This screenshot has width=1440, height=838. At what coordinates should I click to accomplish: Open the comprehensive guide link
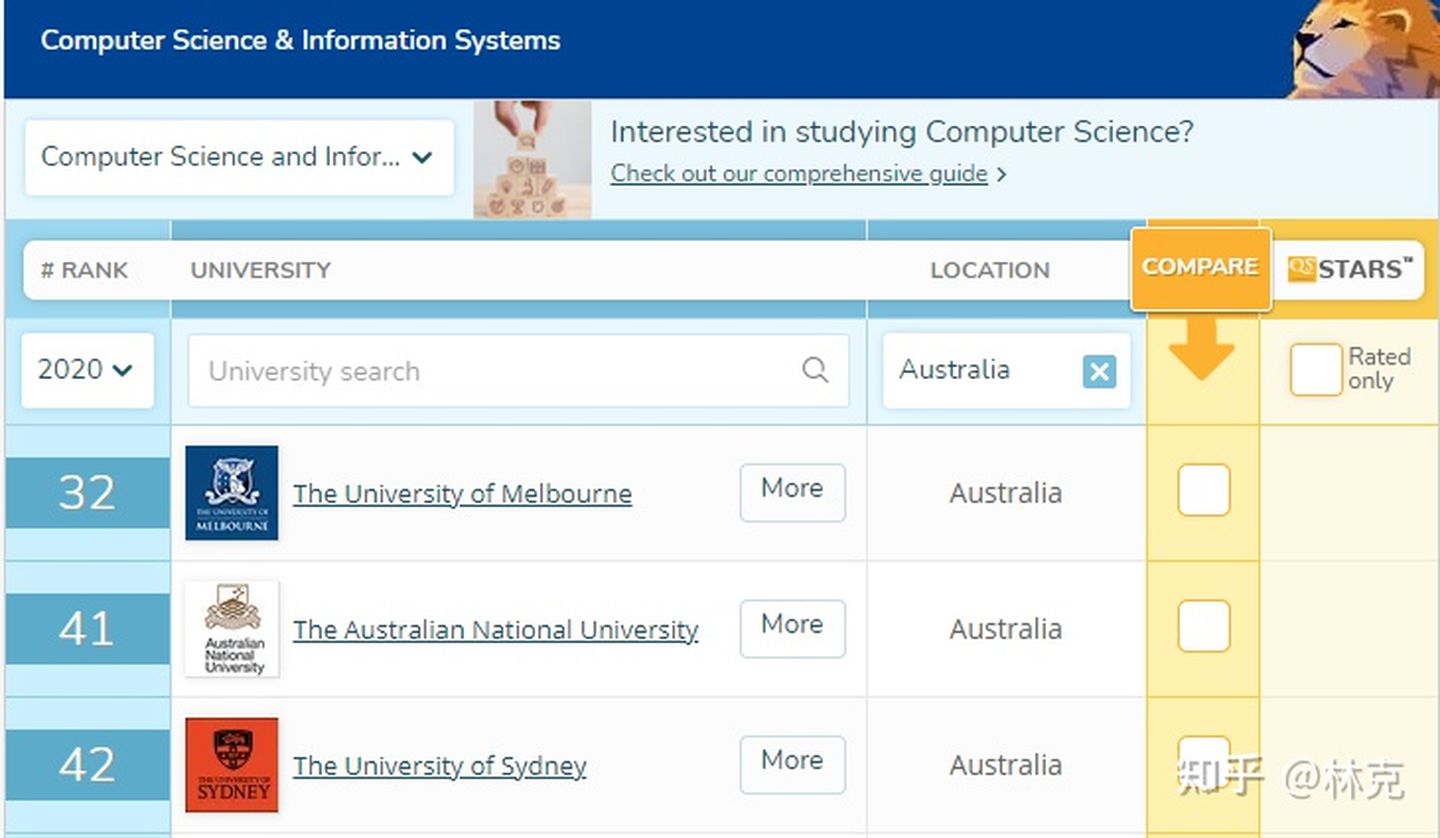coord(799,174)
